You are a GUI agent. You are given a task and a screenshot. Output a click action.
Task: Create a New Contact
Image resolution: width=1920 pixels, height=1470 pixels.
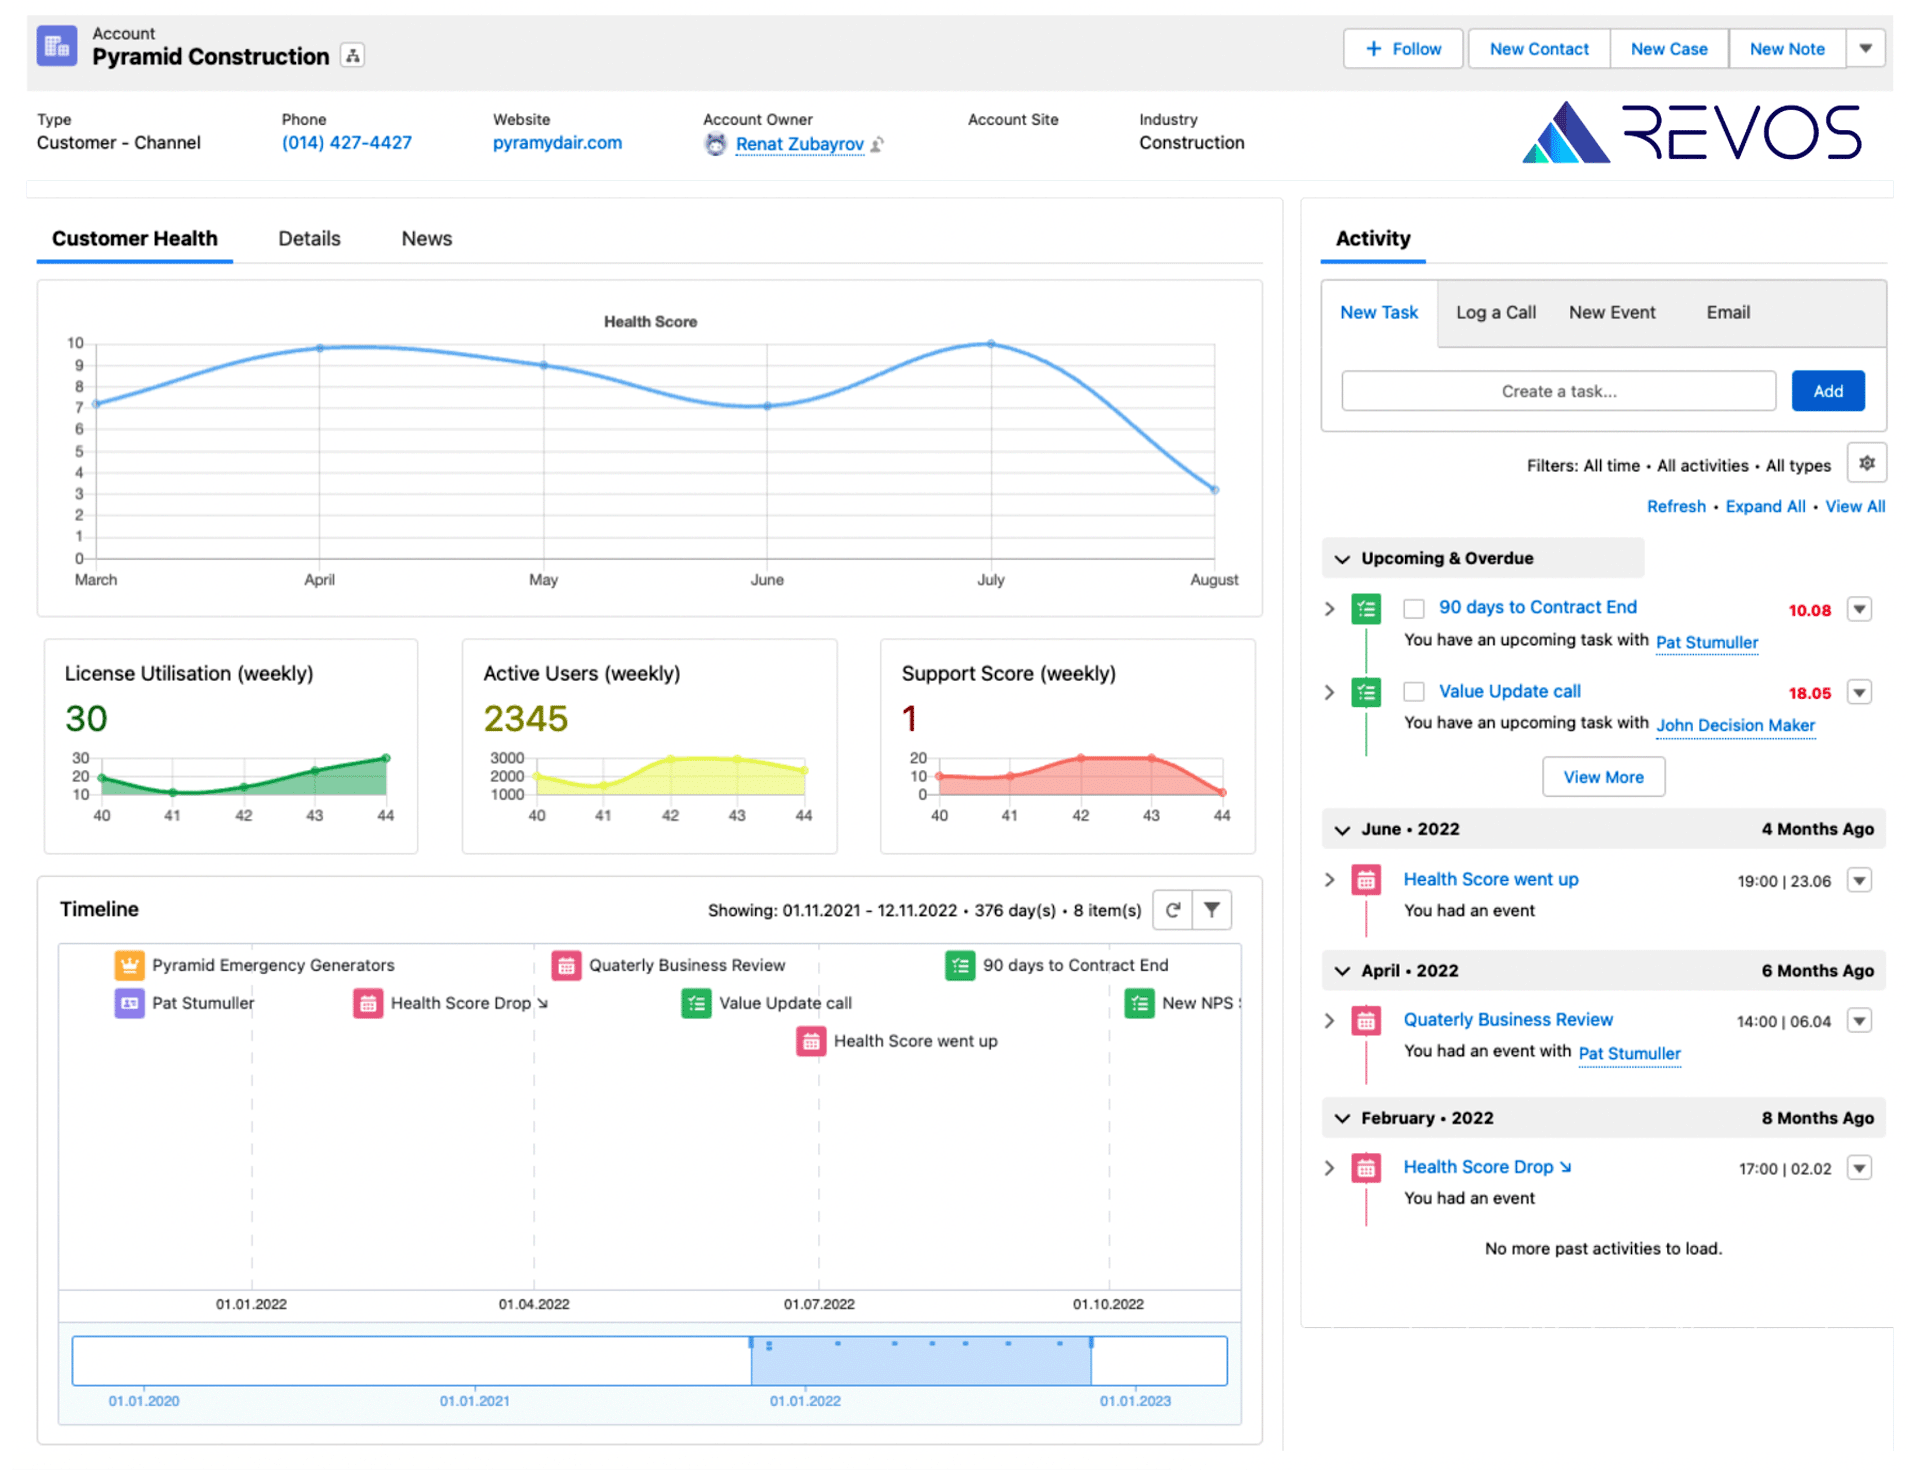click(1539, 49)
